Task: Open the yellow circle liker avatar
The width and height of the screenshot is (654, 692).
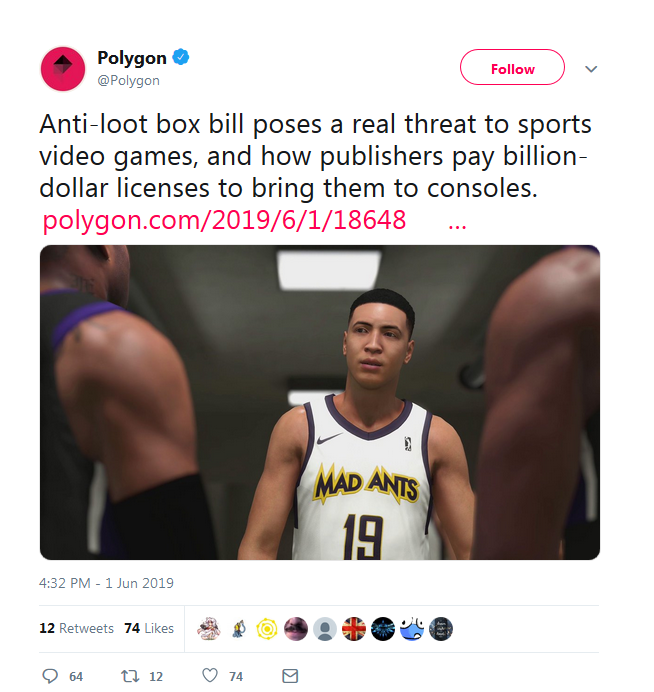Action: 267,628
